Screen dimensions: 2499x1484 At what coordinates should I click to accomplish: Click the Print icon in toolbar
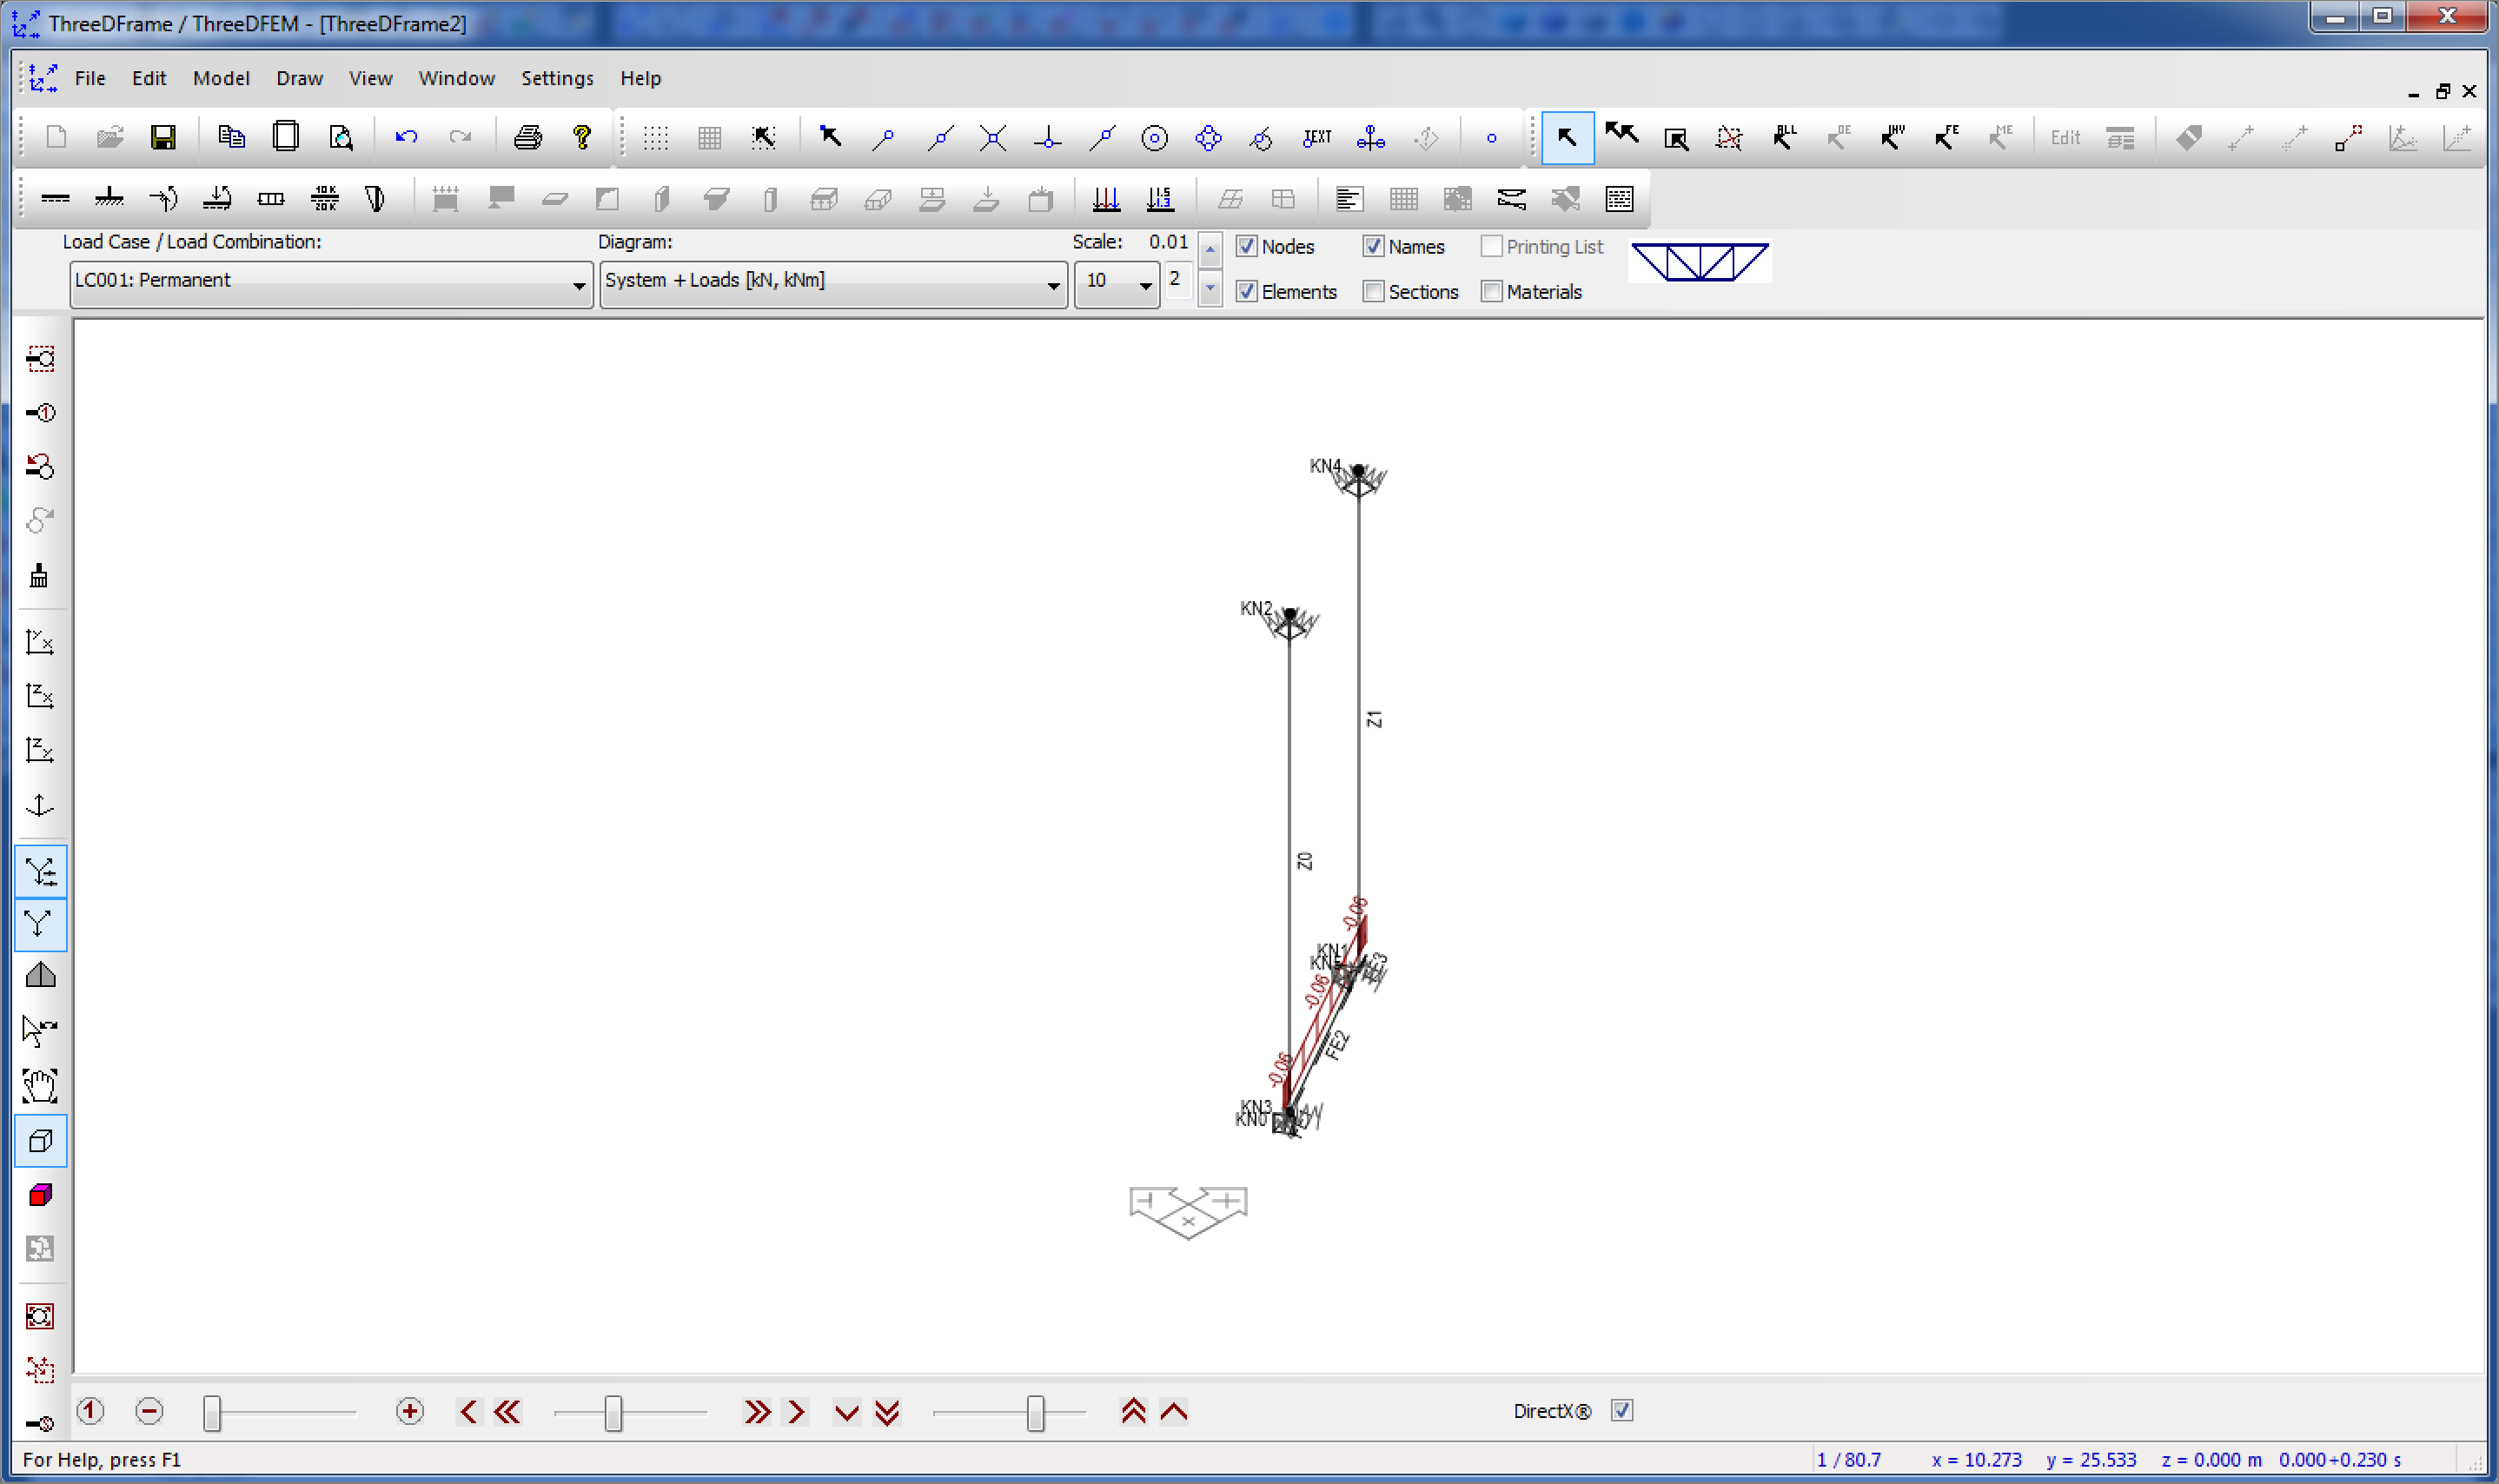tap(527, 137)
